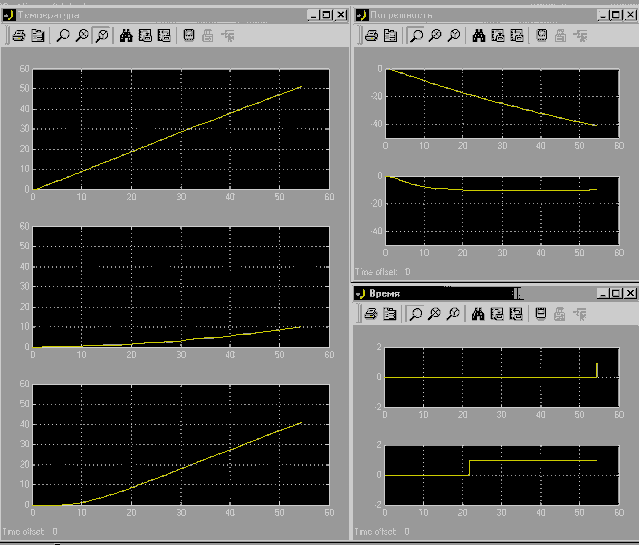
Task: Restore saved axes settings in Погрешность scope
Action: pyautogui.click(x=516, y=36)
